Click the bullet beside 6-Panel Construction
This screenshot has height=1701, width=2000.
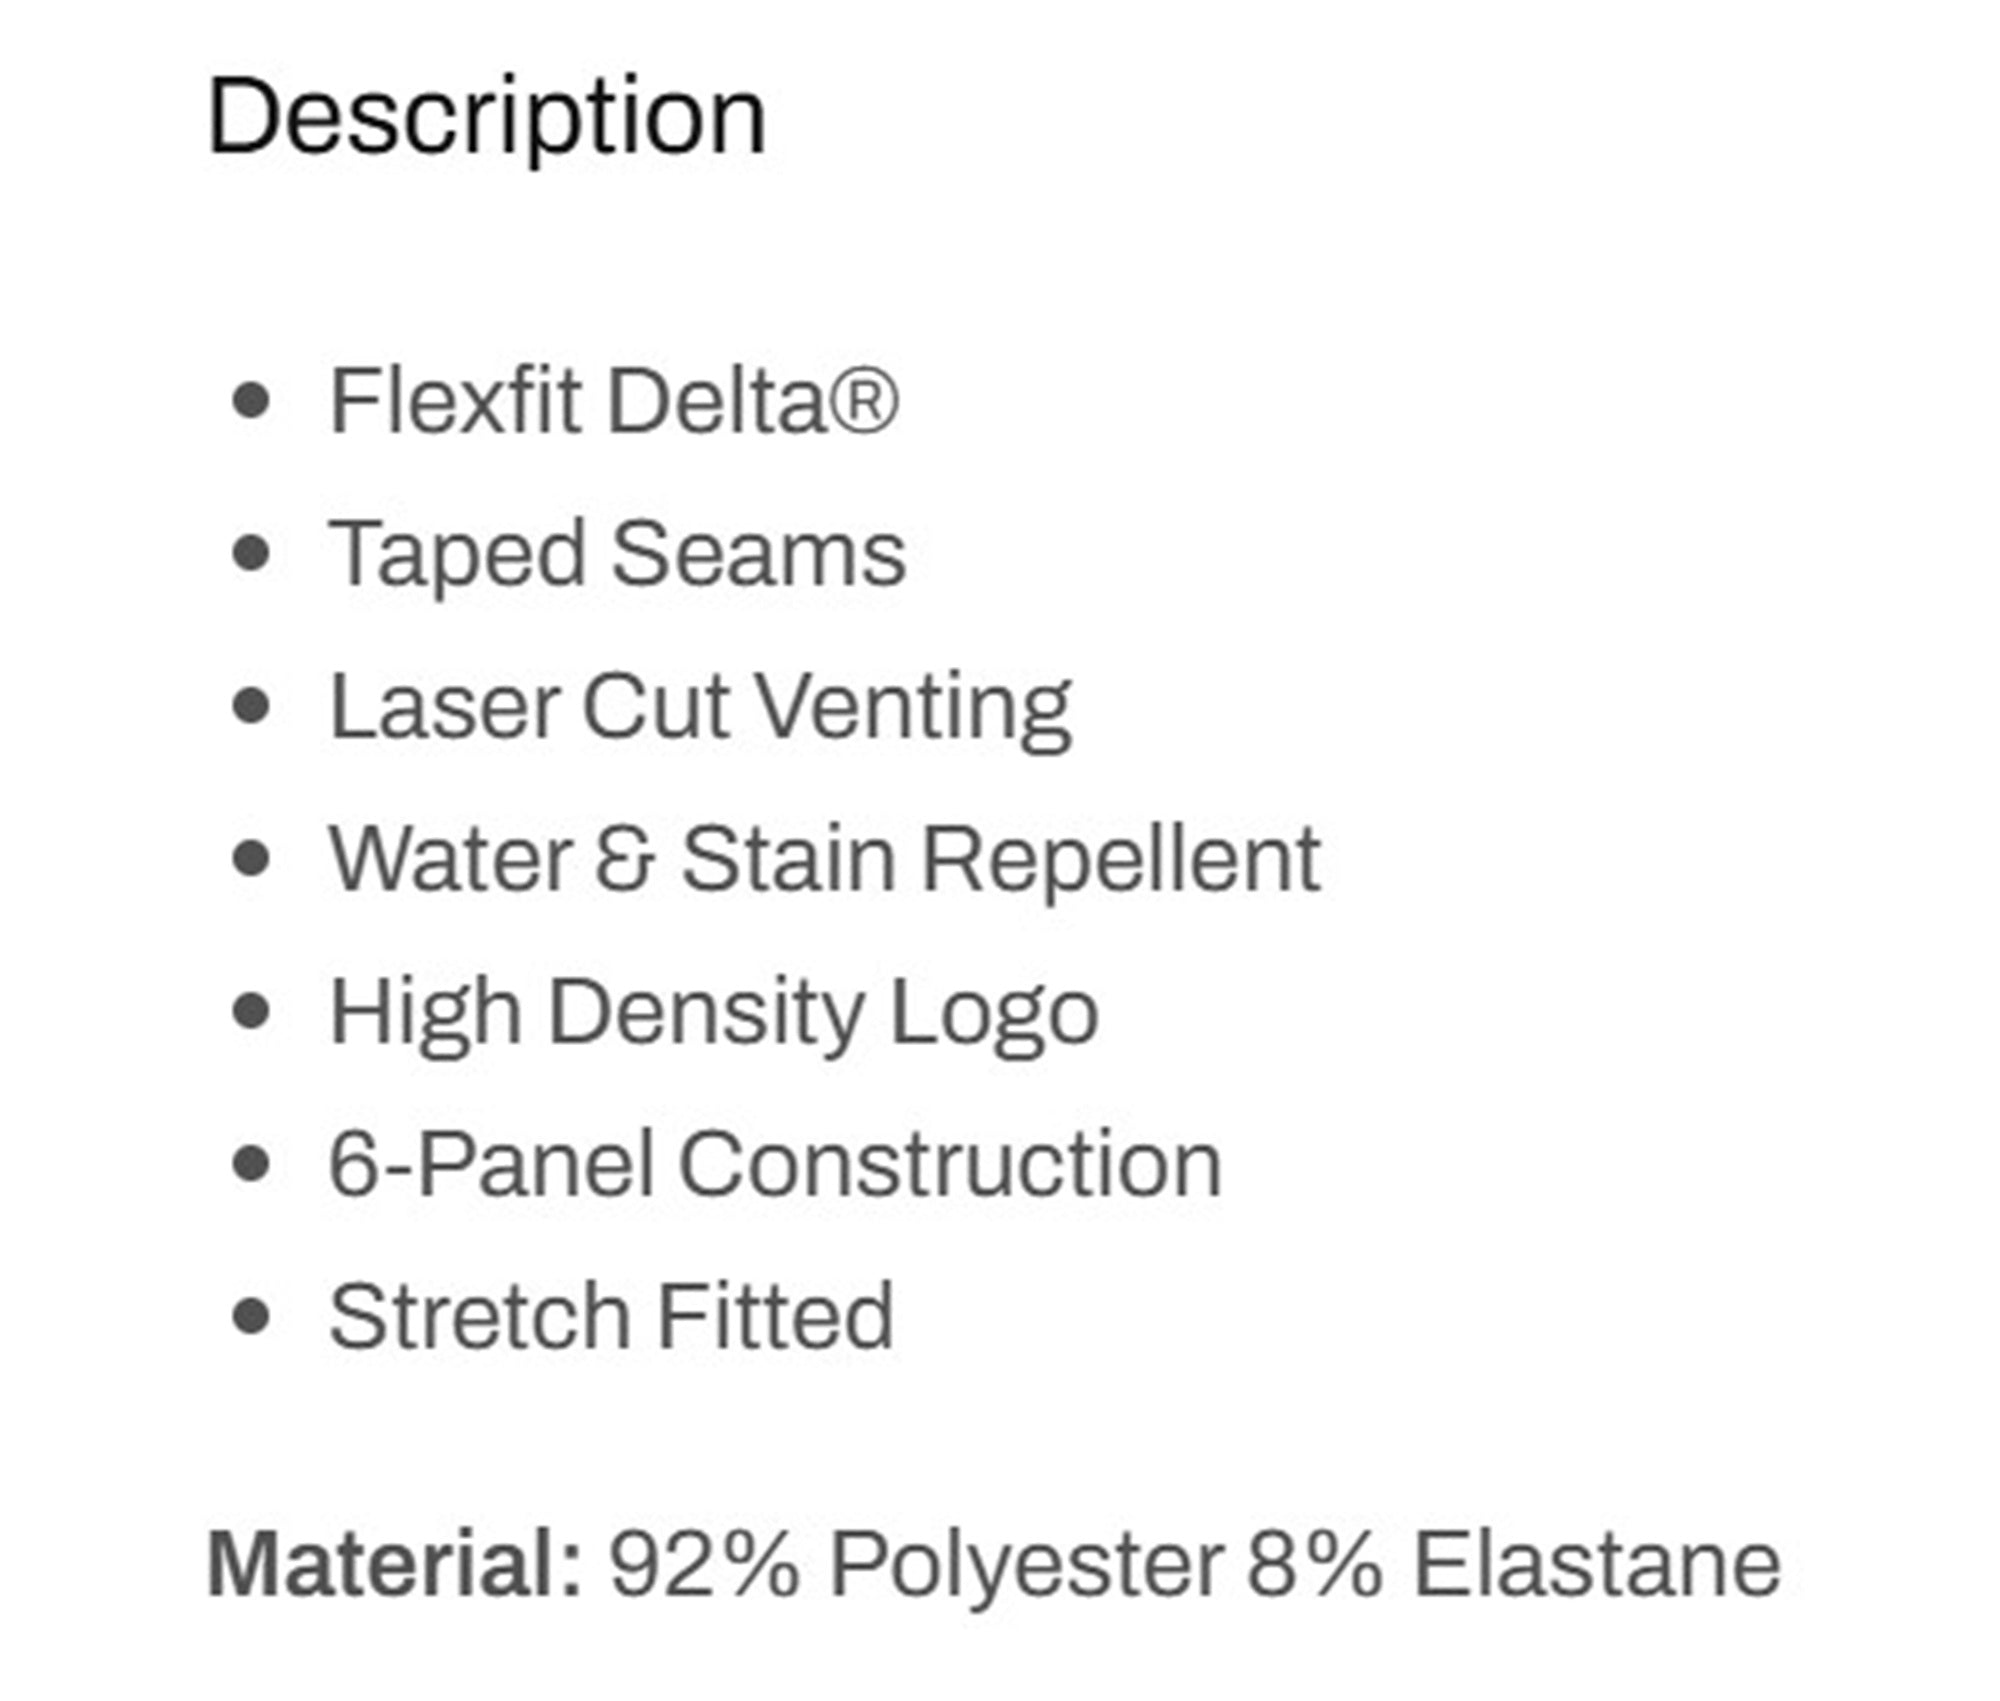250,1163
